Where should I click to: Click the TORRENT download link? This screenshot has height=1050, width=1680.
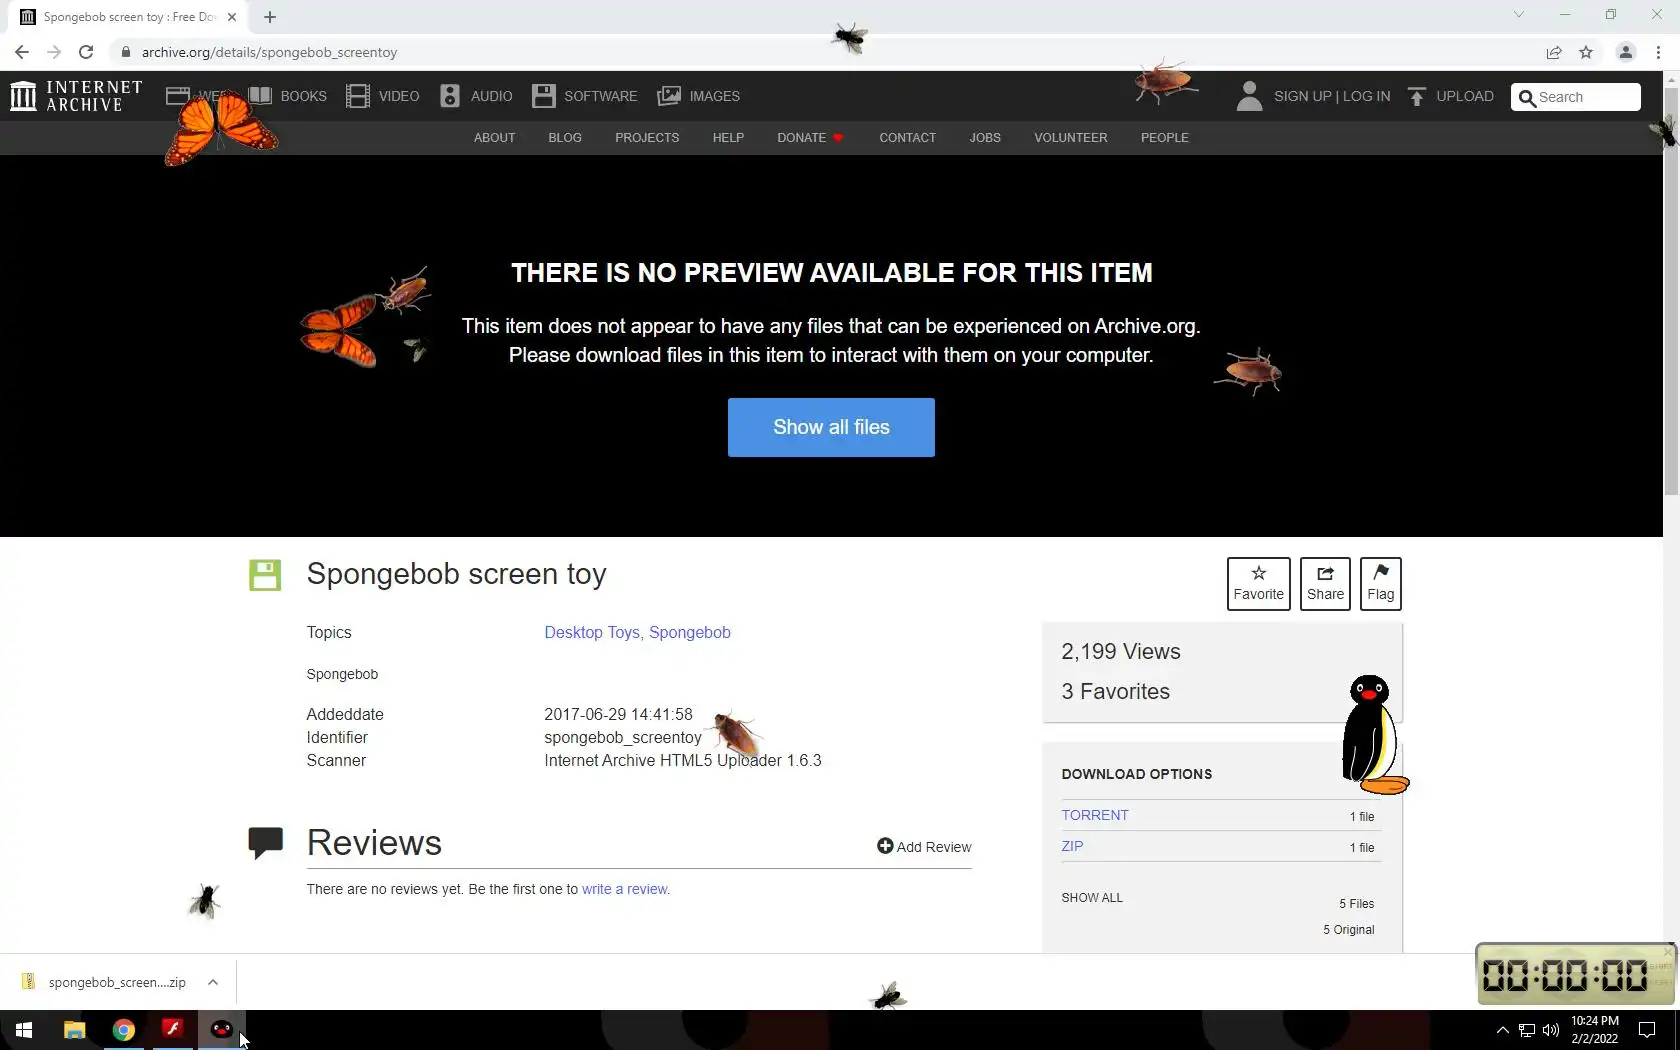click(1095, 815)
